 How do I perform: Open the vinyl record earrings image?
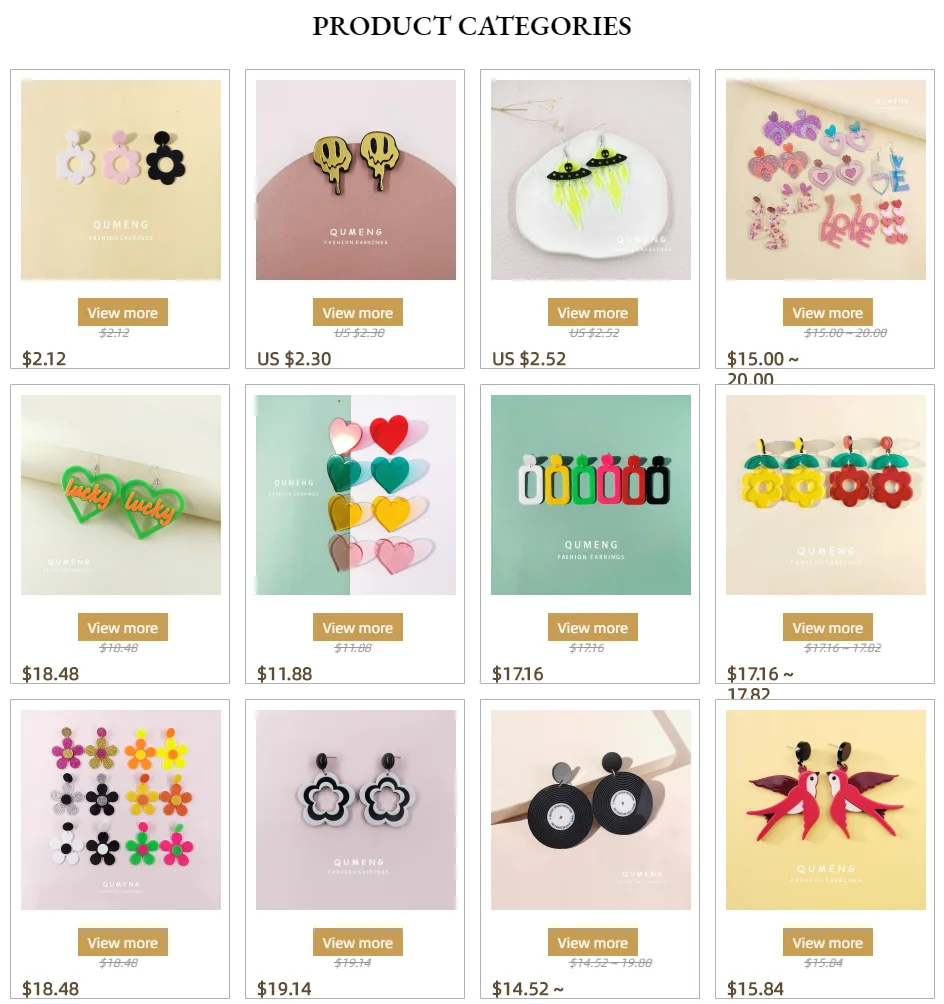coord(590,810)
